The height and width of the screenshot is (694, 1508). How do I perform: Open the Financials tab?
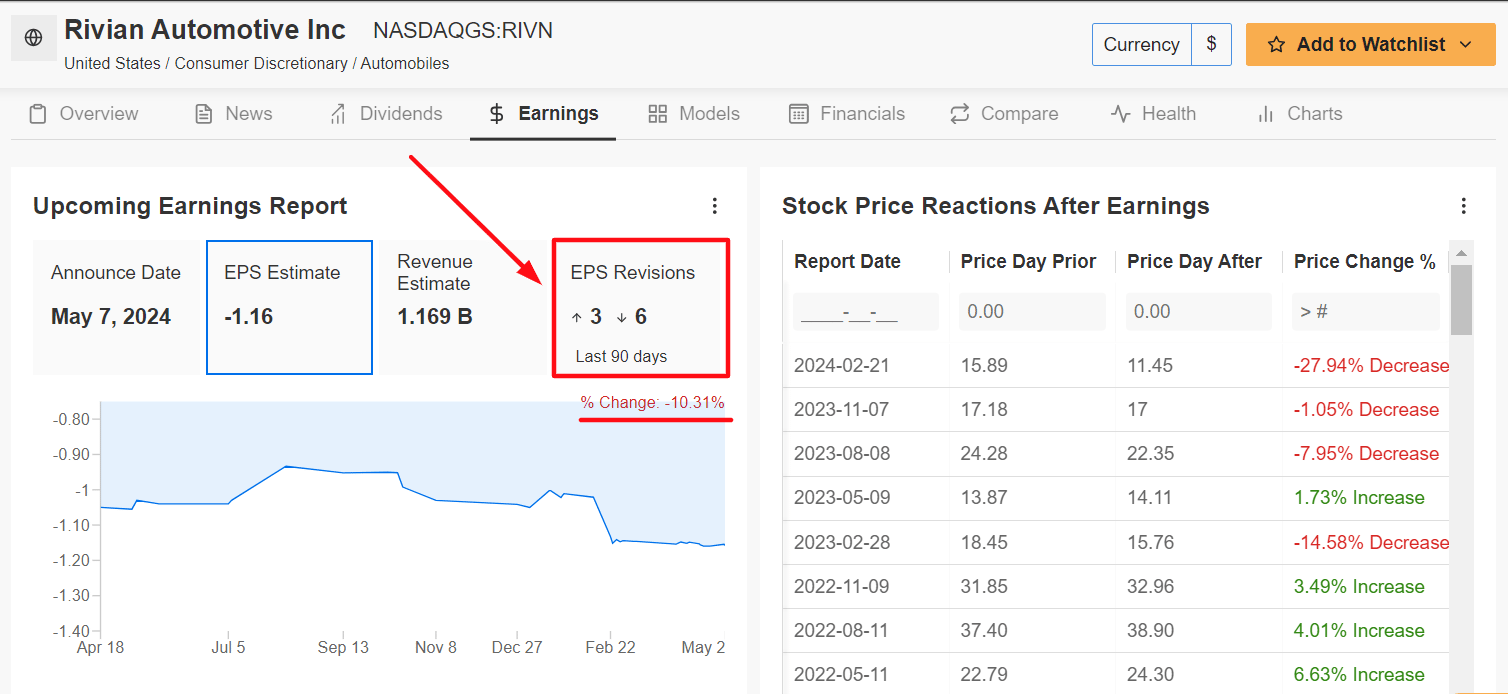coord(847,114)
